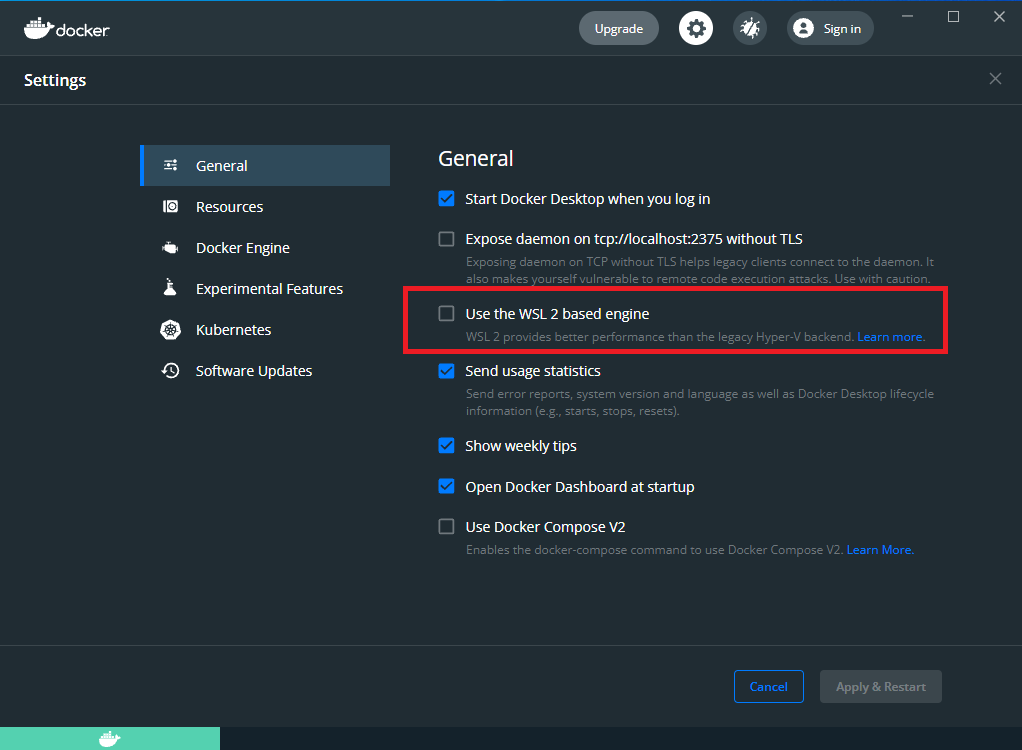Uncheck Show weekly tips

[446, 445]
